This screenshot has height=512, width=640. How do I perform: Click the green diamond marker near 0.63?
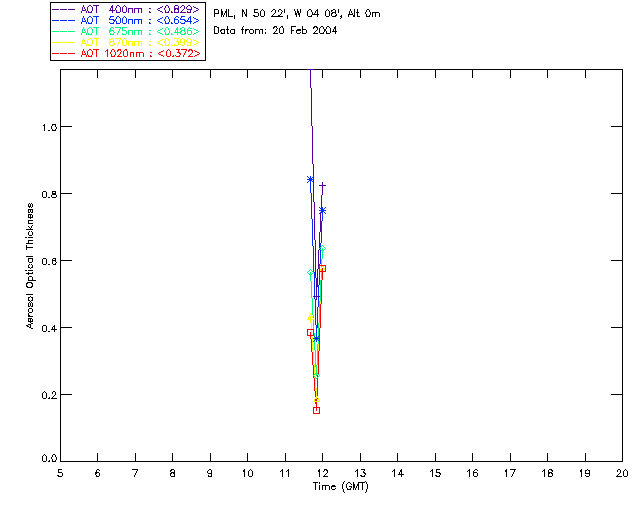(322, 248)
